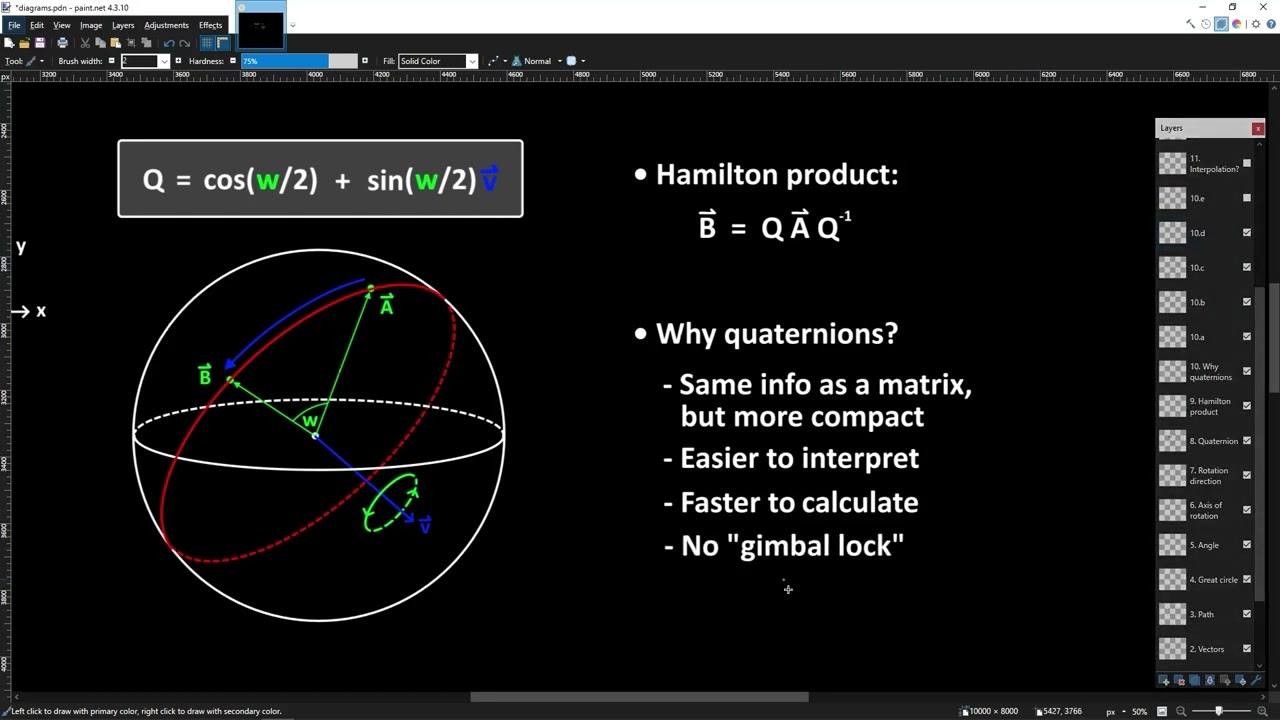Delete layer icon in Layers panel
Image resolution: width=1280 pixels, height=720 pixels.
pyautogui.click(x=1179, y=680)
